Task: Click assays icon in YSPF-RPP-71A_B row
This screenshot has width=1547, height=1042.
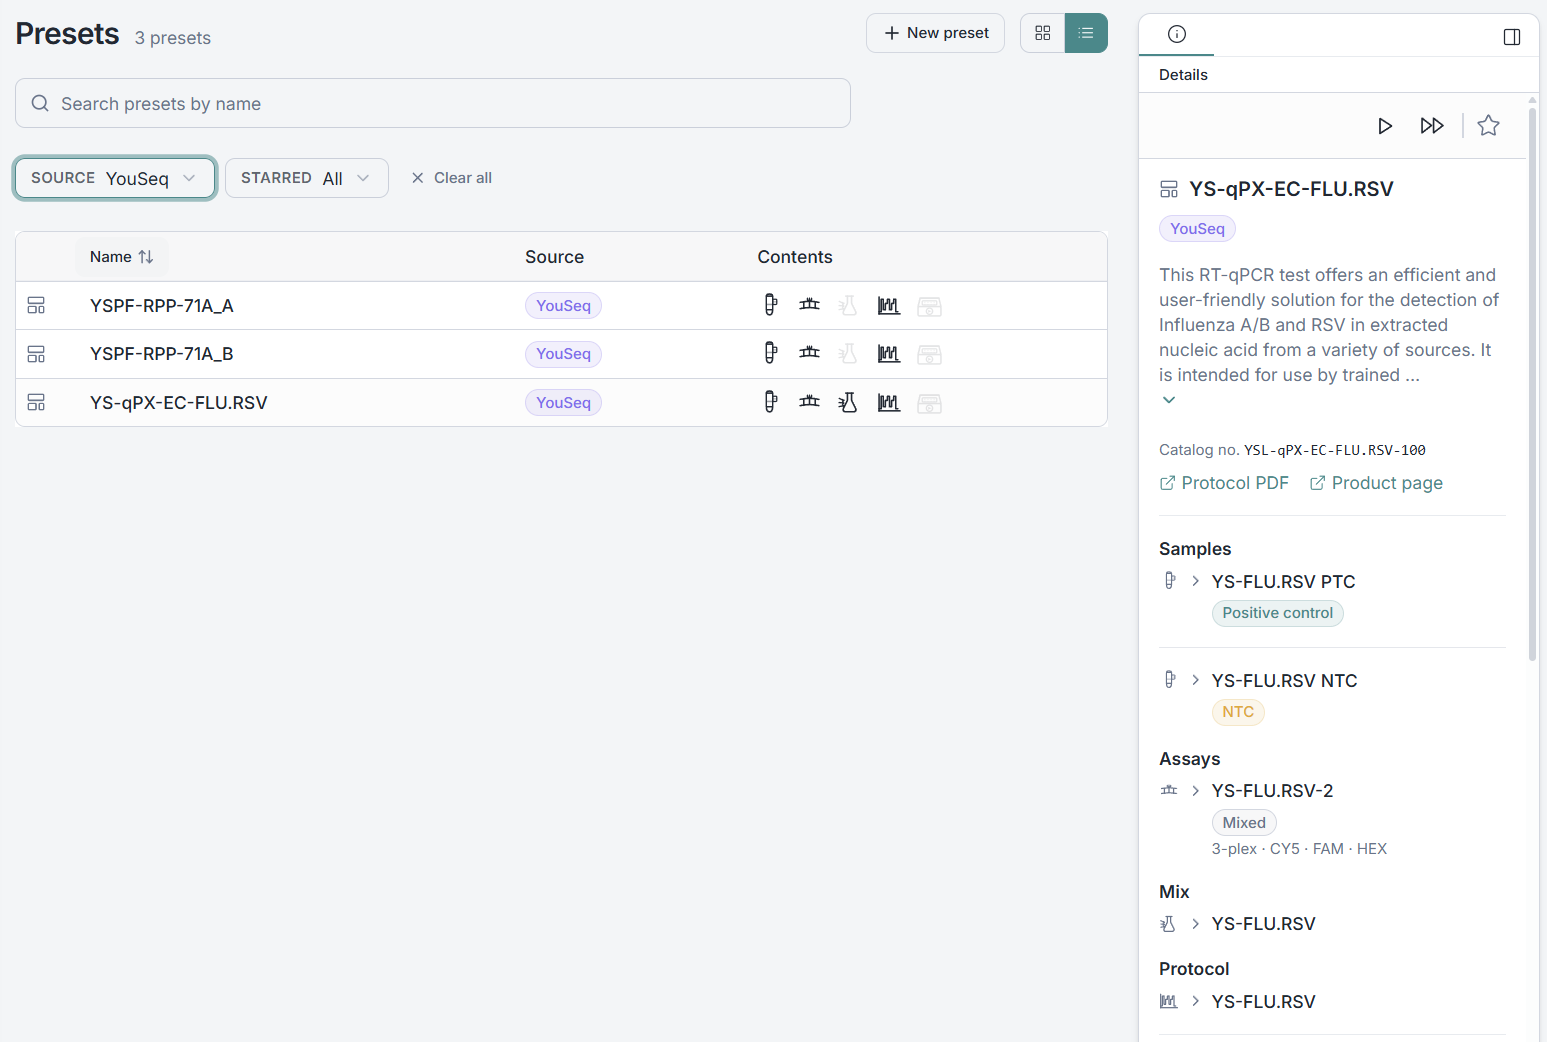Action: pyautogui.click(x=810, y=353)
